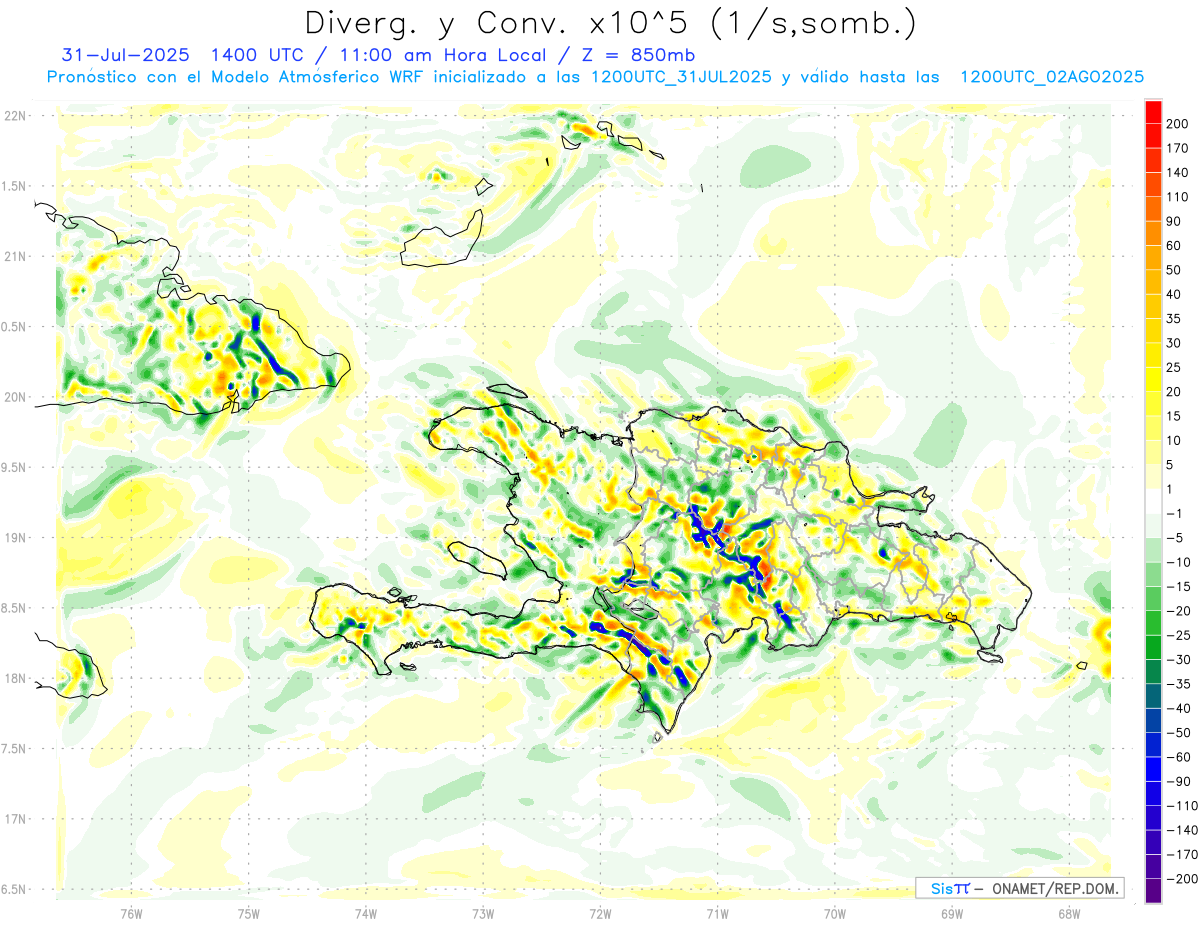The width and height of the screenshot is (1200, 927).
Task: Click the '68W' longitude label
Action: (x=1068, y=913)
